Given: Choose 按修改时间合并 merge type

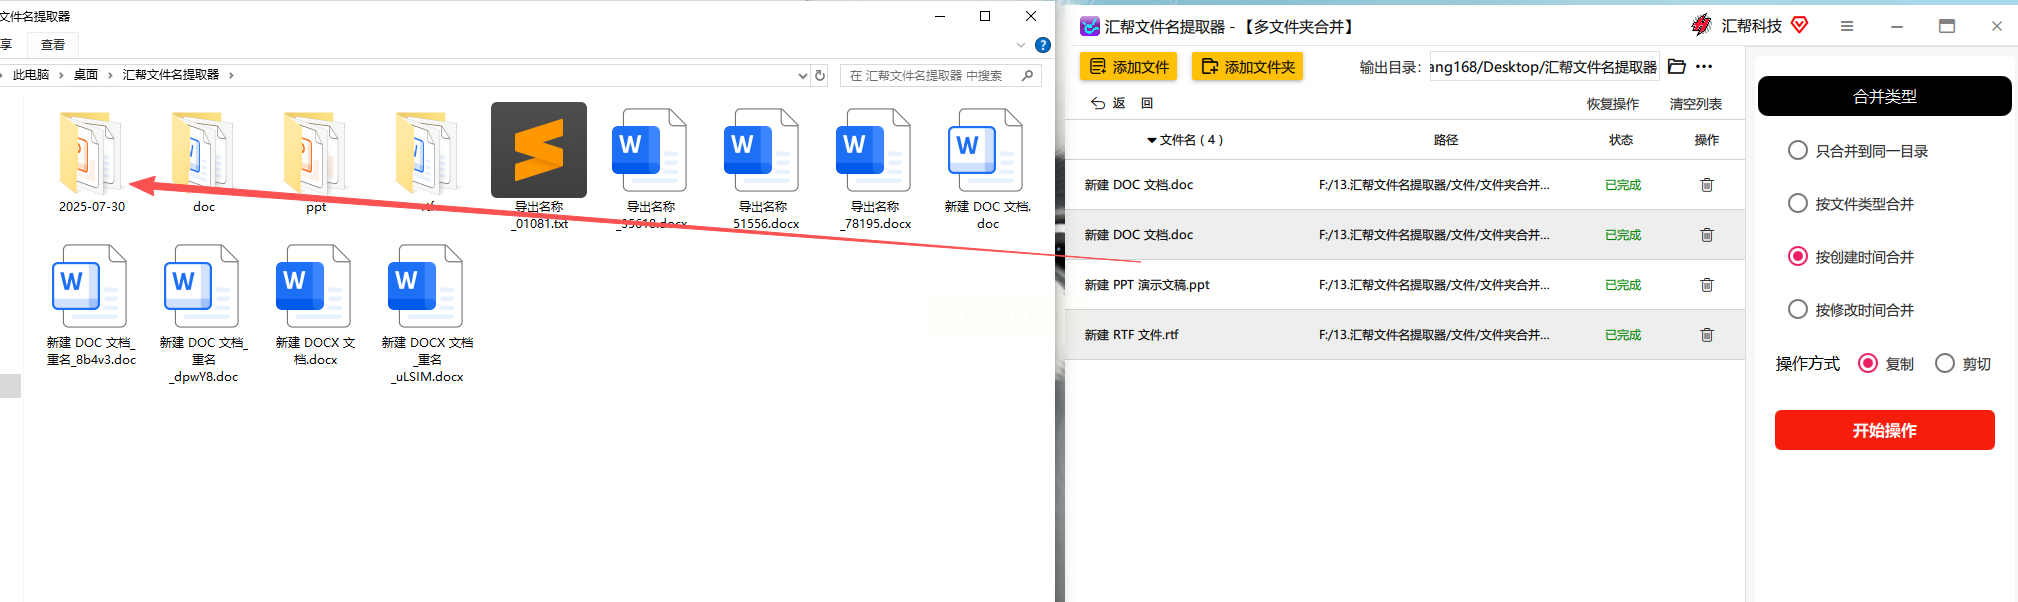Looking at the screenshot, I should (1798, 310).
